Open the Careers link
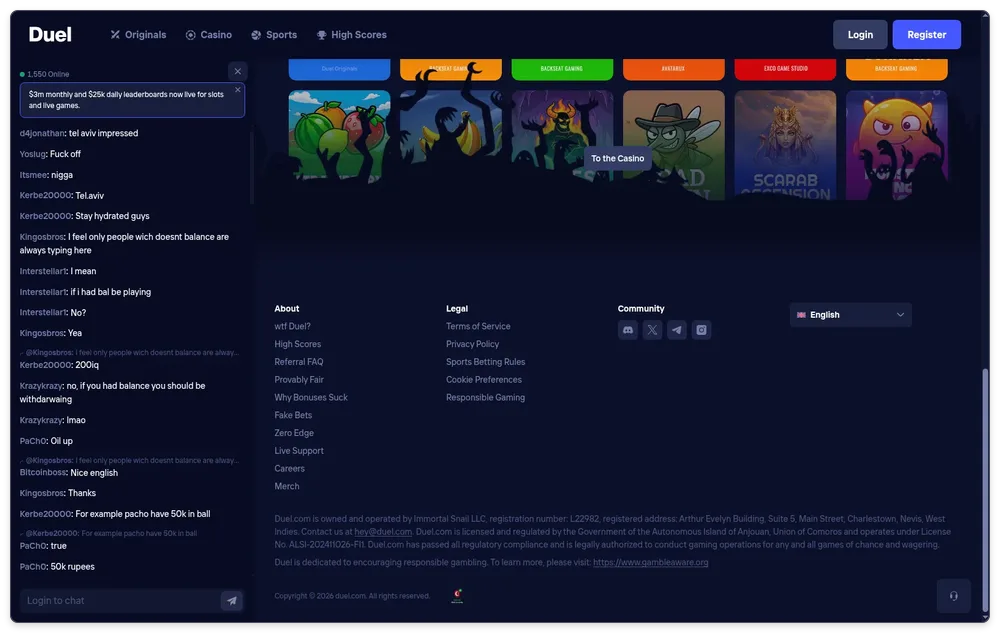The image size is (1000, 633). click(x=290, y=469)
